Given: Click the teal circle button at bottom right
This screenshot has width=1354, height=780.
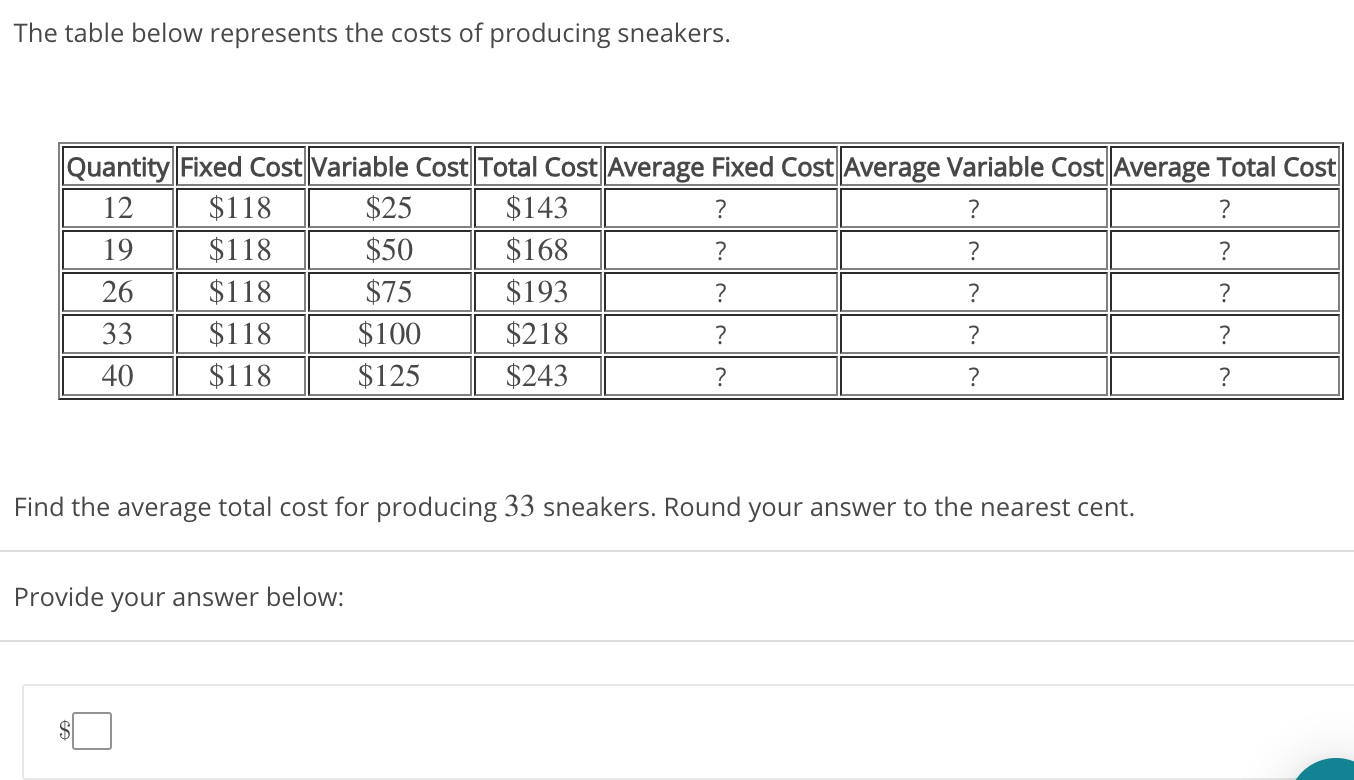Looking at the screenshot, I should 1329,771.
